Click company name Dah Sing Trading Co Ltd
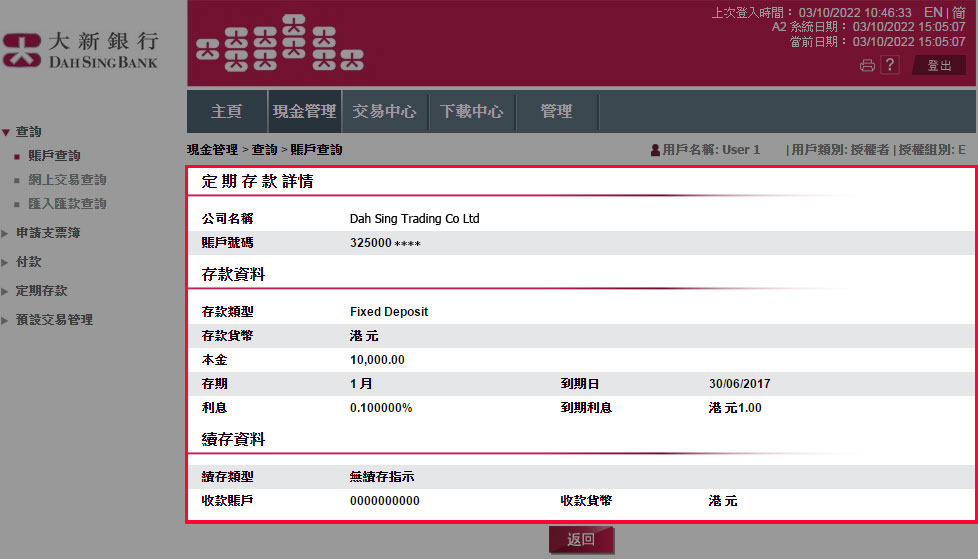Image resolution: width=978 pixels, height=559 pixels. click(x=415, y=218)
